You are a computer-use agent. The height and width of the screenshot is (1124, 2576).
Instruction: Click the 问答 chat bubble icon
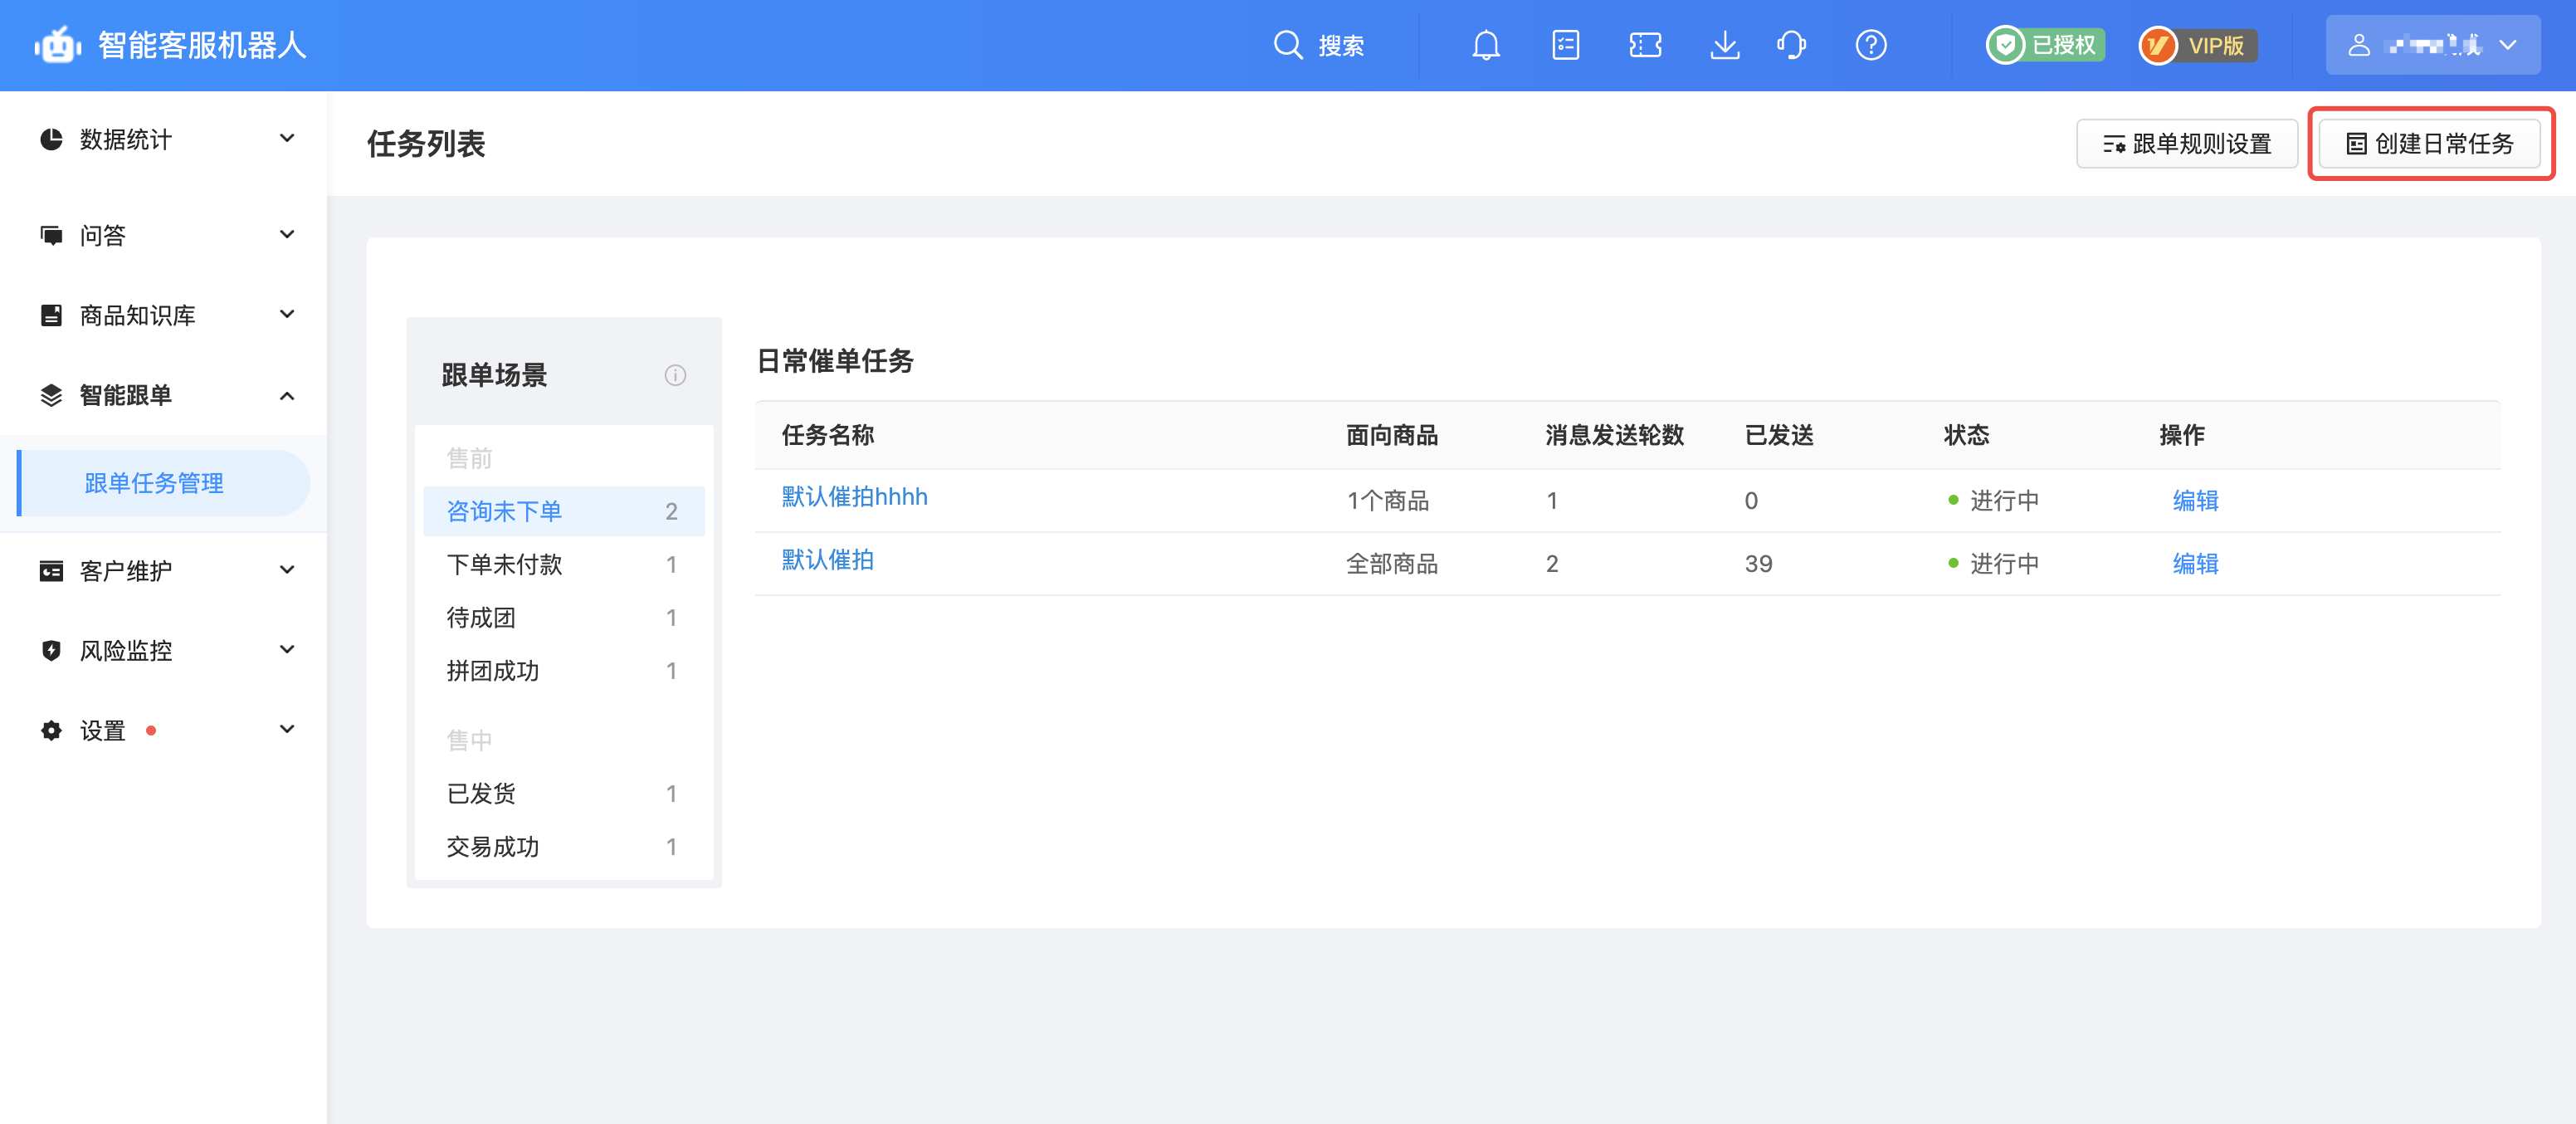[x=51, y=235]
